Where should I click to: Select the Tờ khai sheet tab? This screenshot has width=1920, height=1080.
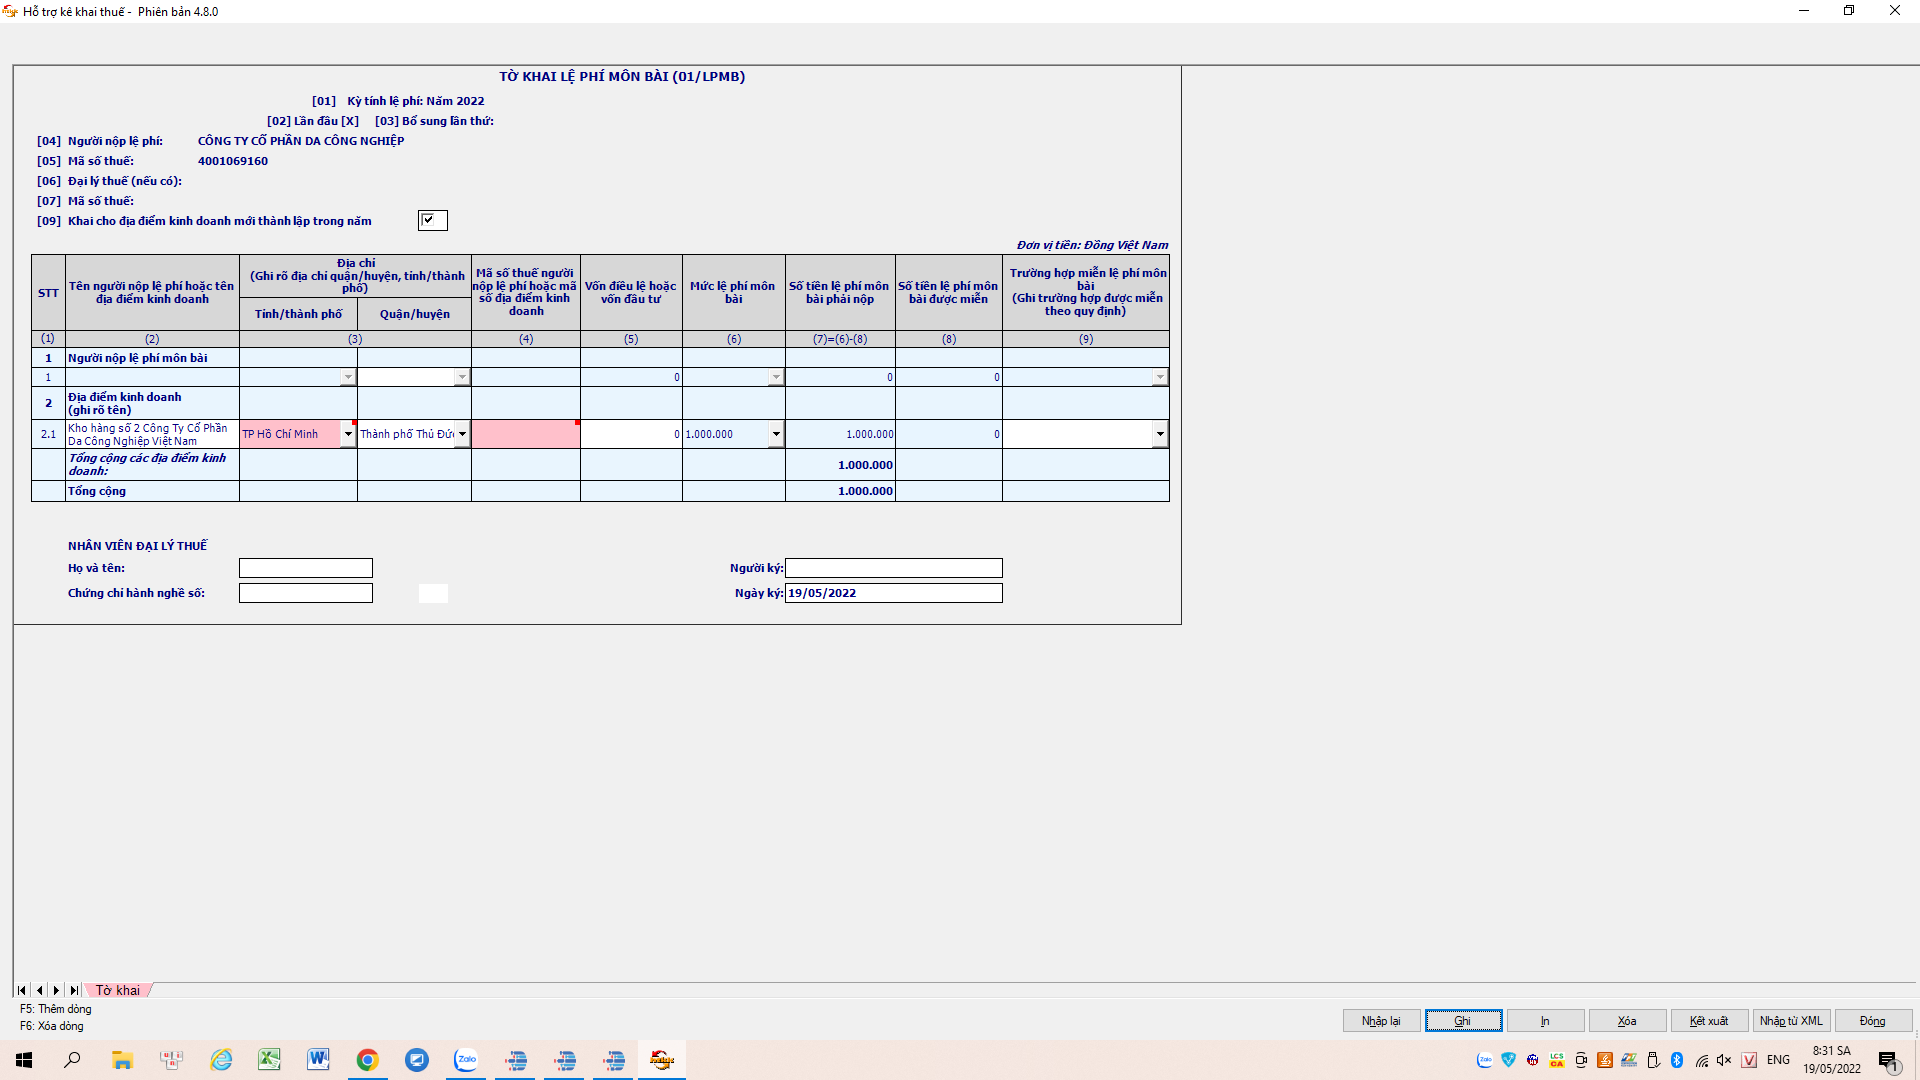coord(118,990)
